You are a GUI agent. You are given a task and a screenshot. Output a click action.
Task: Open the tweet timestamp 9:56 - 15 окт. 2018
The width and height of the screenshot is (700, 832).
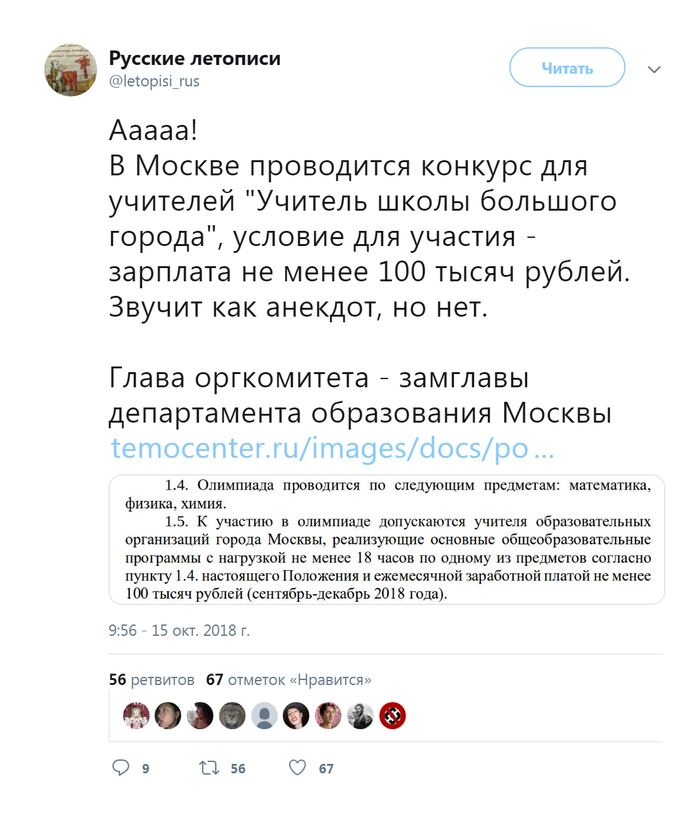(179, 631)
